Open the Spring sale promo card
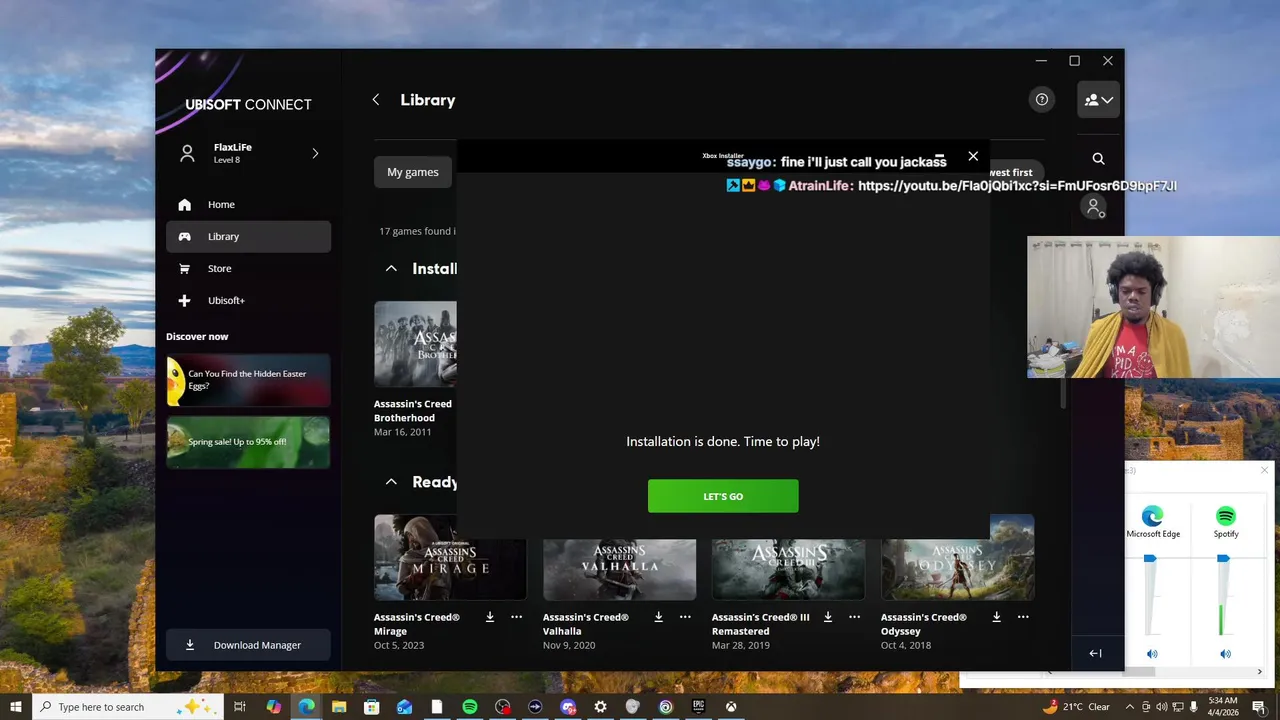This screenshot has width=1280, height=720. pos(248,442)
